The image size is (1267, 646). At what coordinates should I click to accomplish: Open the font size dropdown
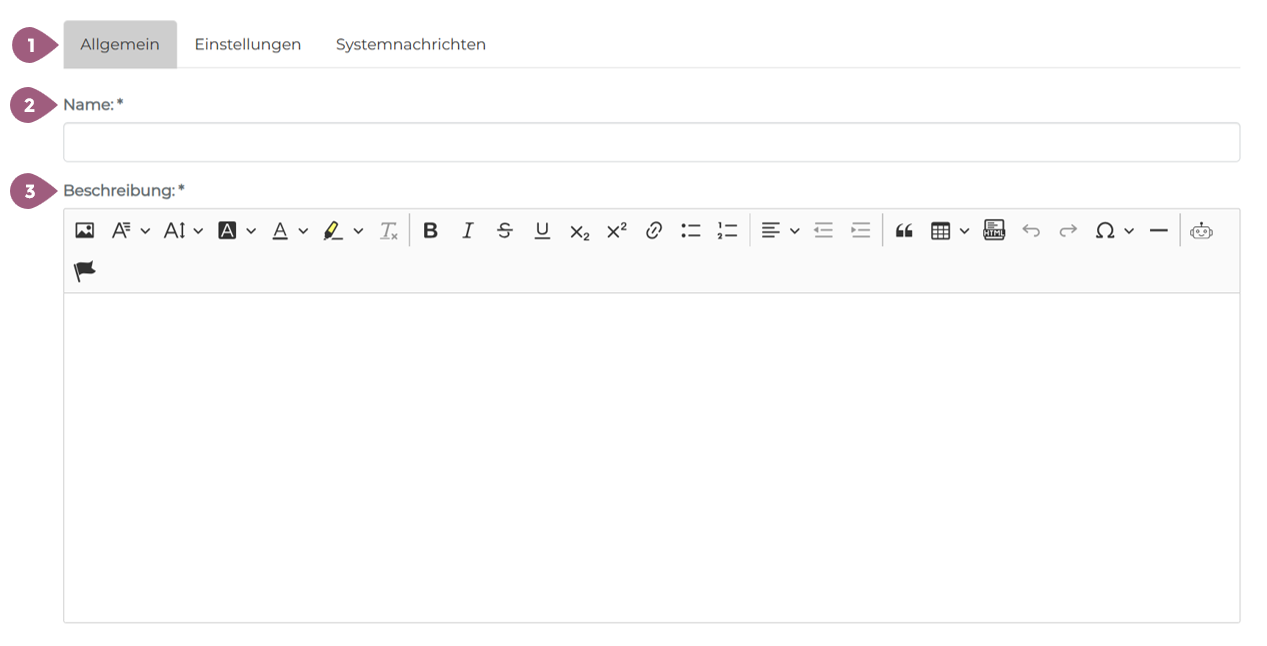[183, 231]
